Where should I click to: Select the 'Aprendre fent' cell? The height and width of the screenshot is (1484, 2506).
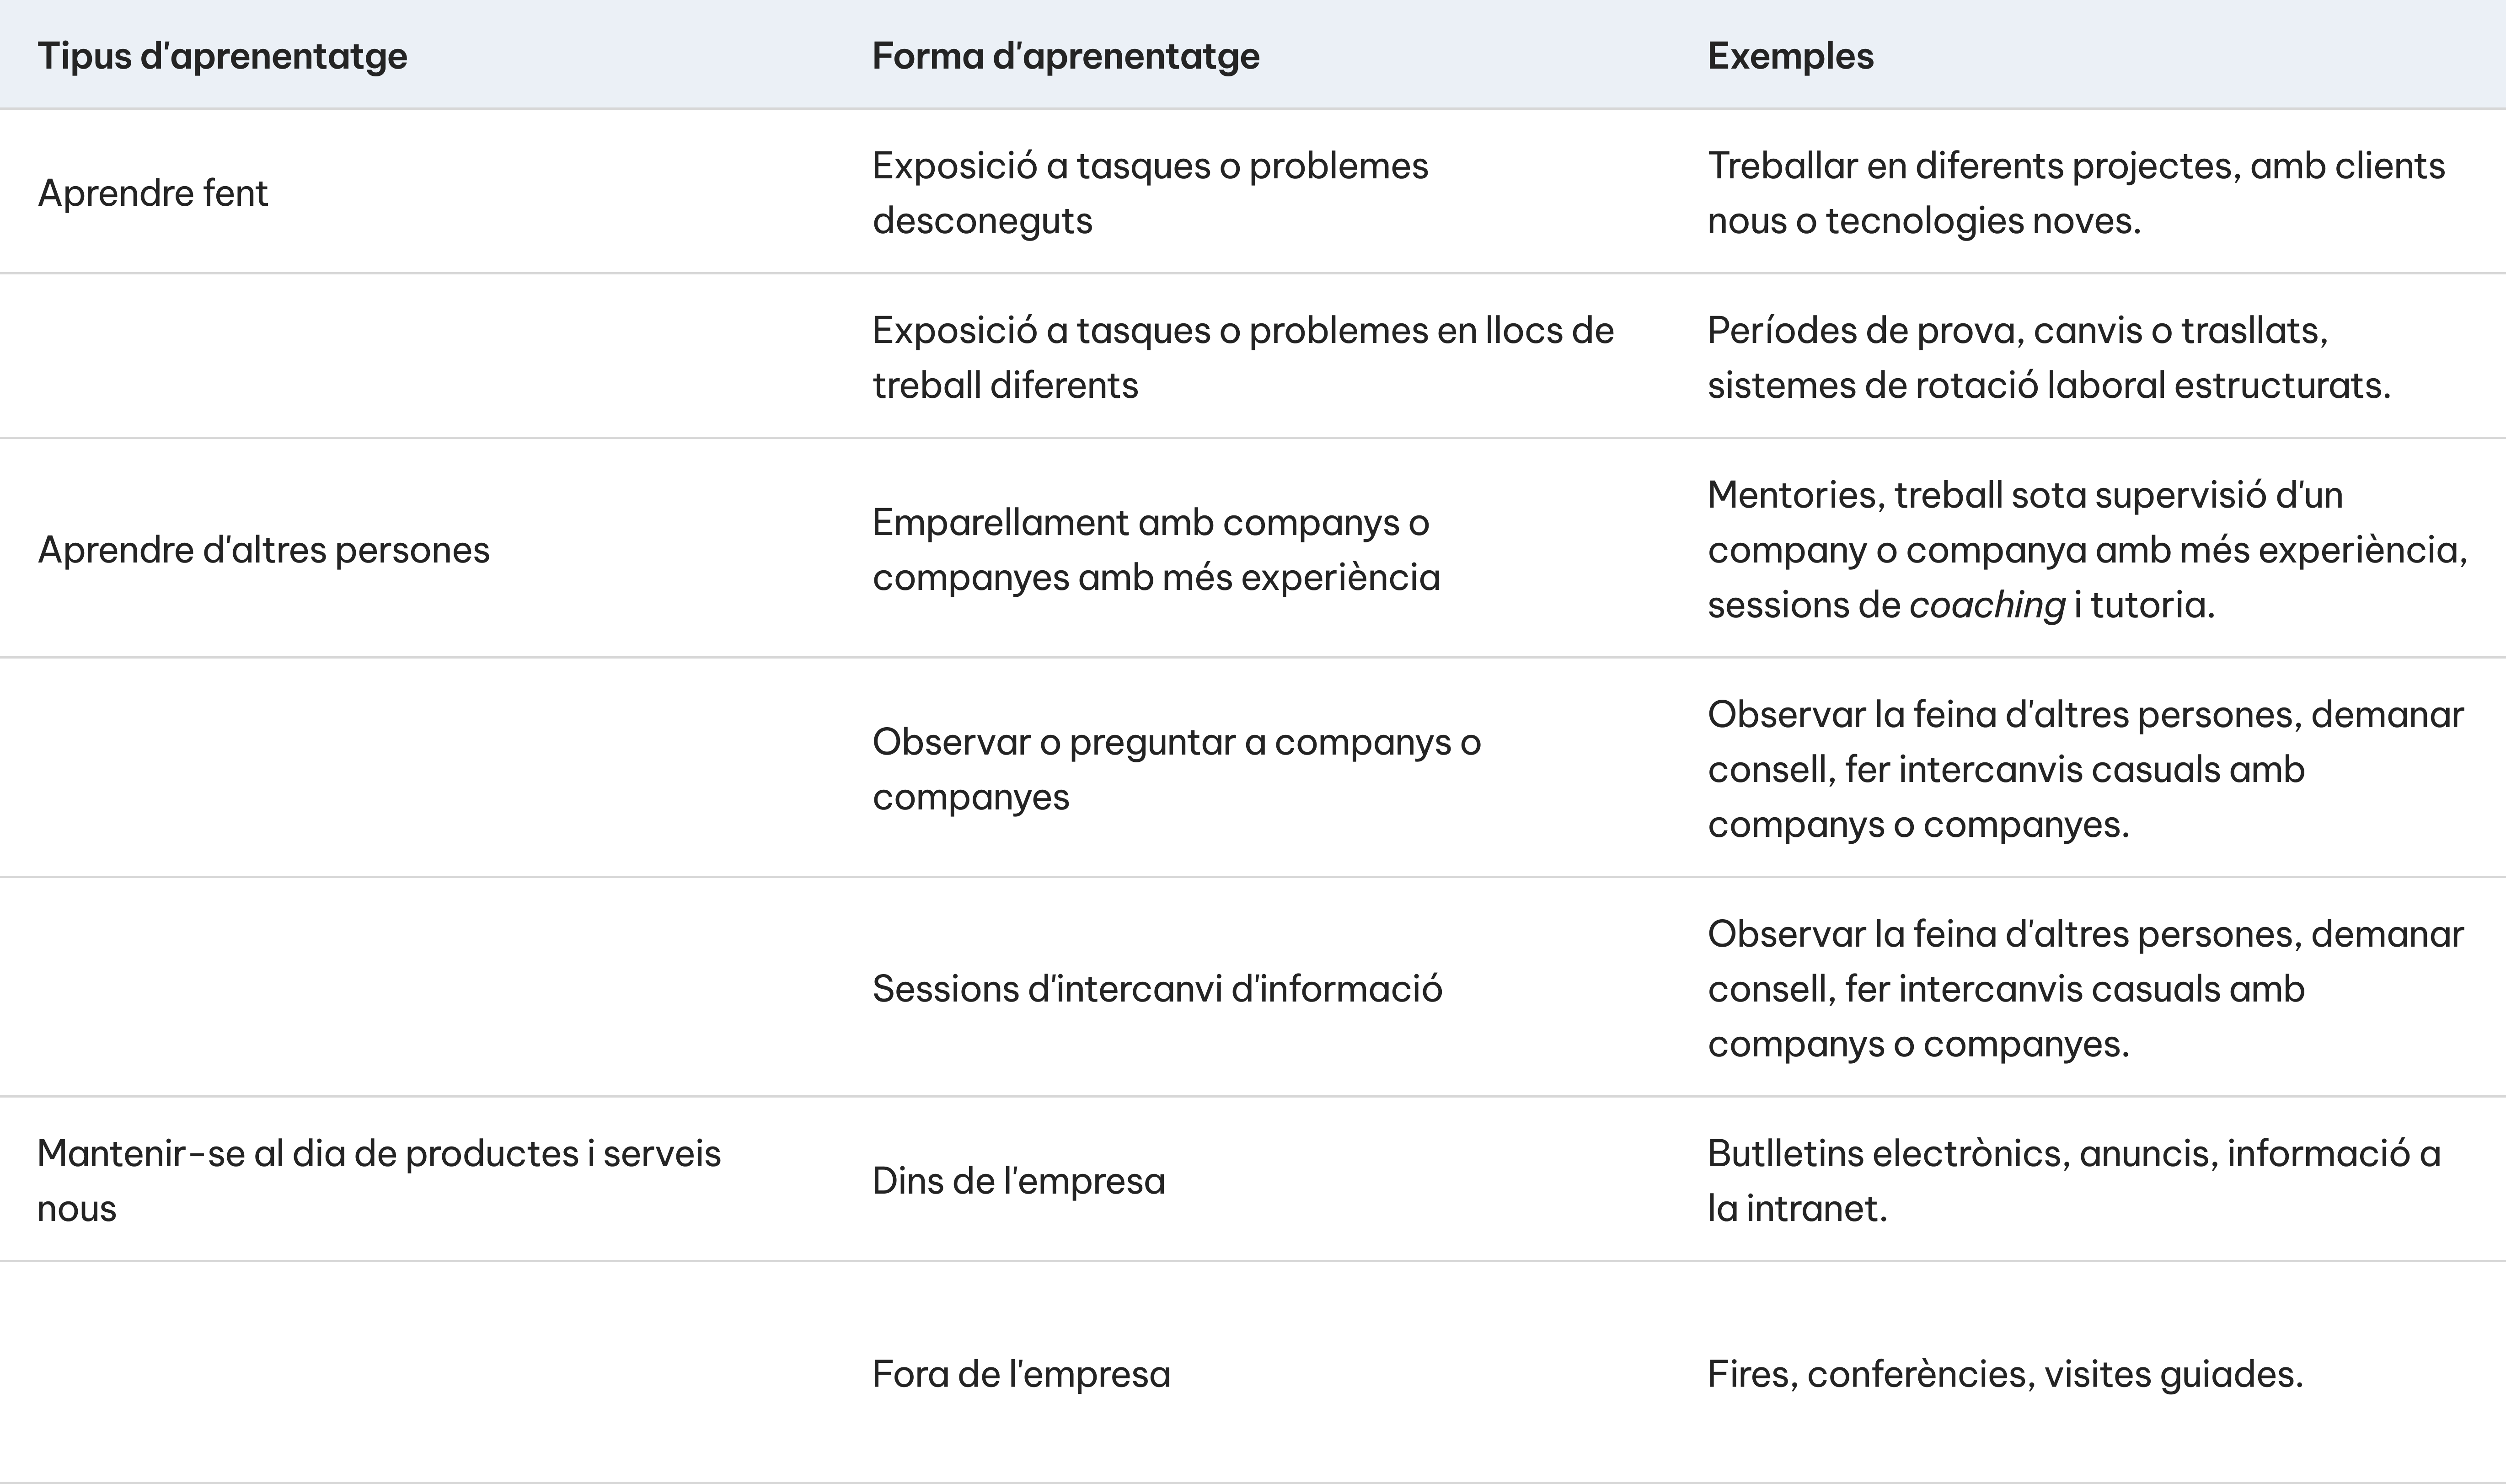click(153, 193)
